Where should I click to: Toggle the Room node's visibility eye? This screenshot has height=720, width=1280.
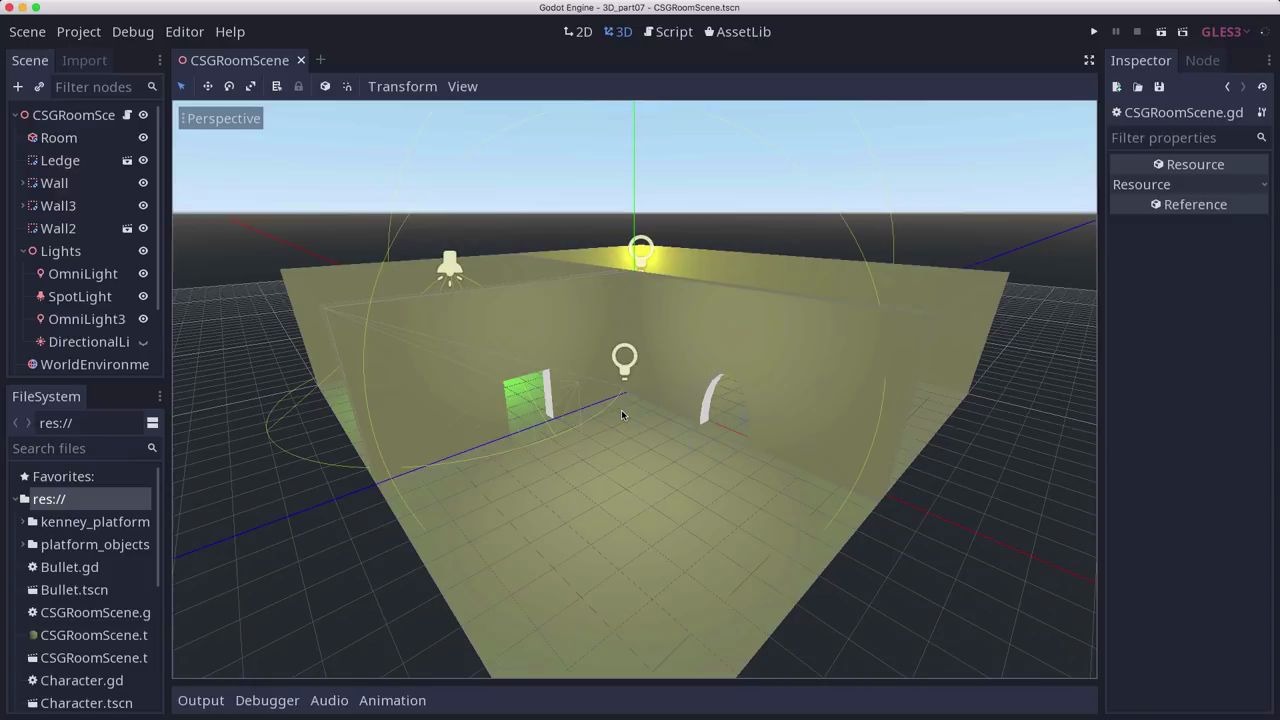click(142, 138)
